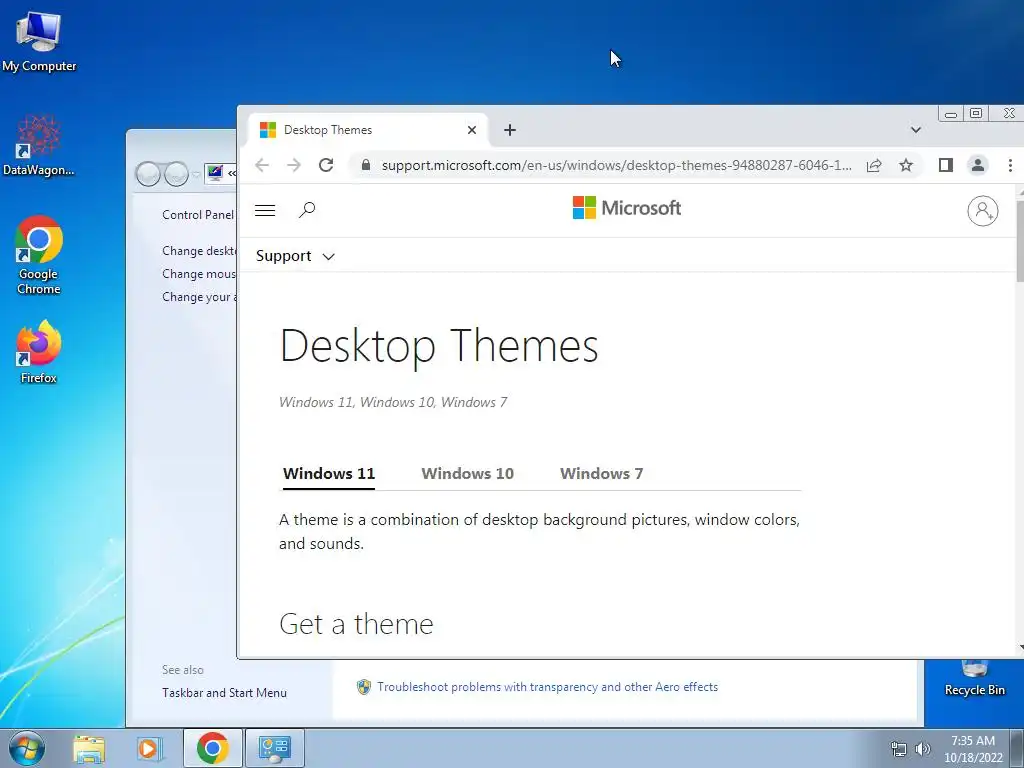Close the Desktop Themes tab
The height and width of the screenshot is (768, 1024).
[472, 130]
